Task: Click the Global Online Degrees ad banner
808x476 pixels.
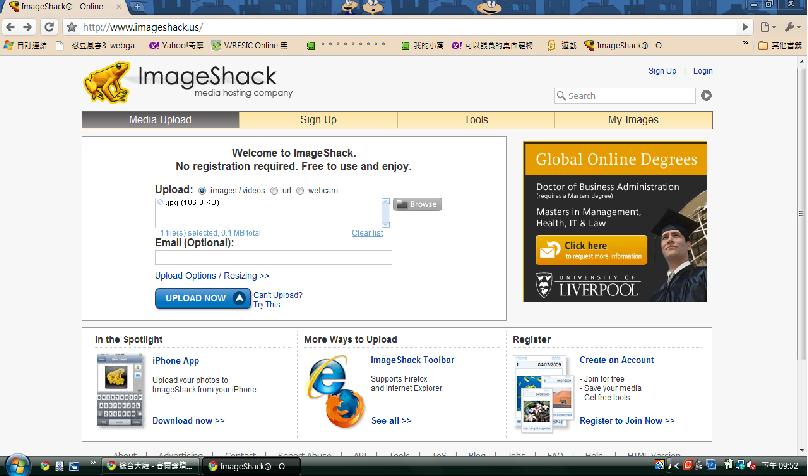Action: coord(615,222)
